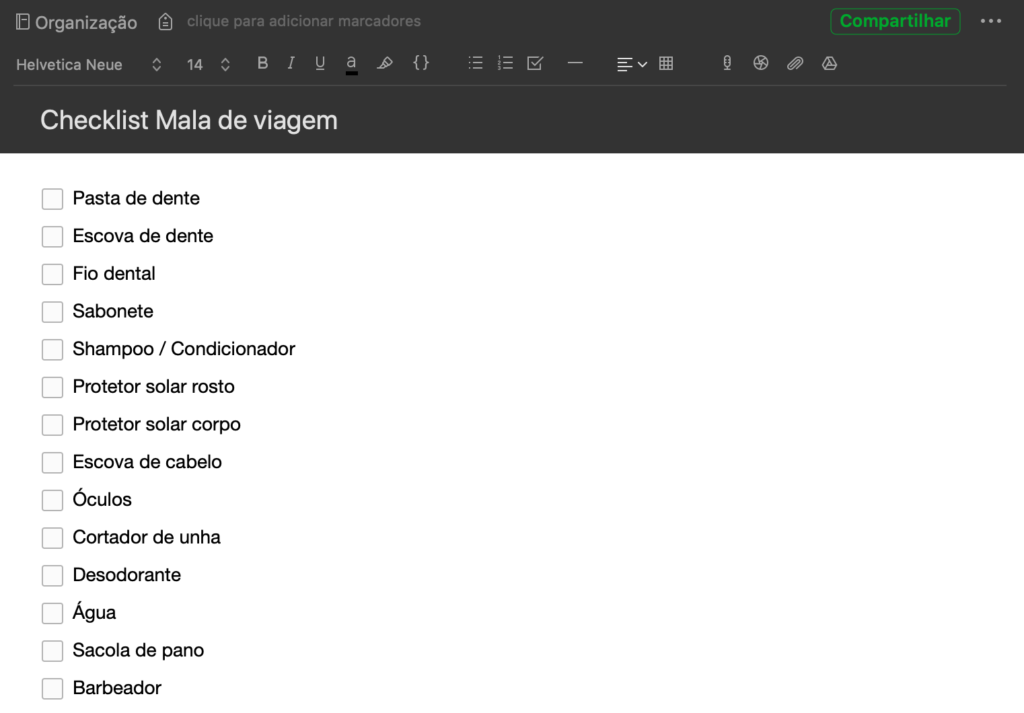The height and width of the screenshot is (713, 1024).
Task: Click the text 'Água'
Action: (94, 612)
